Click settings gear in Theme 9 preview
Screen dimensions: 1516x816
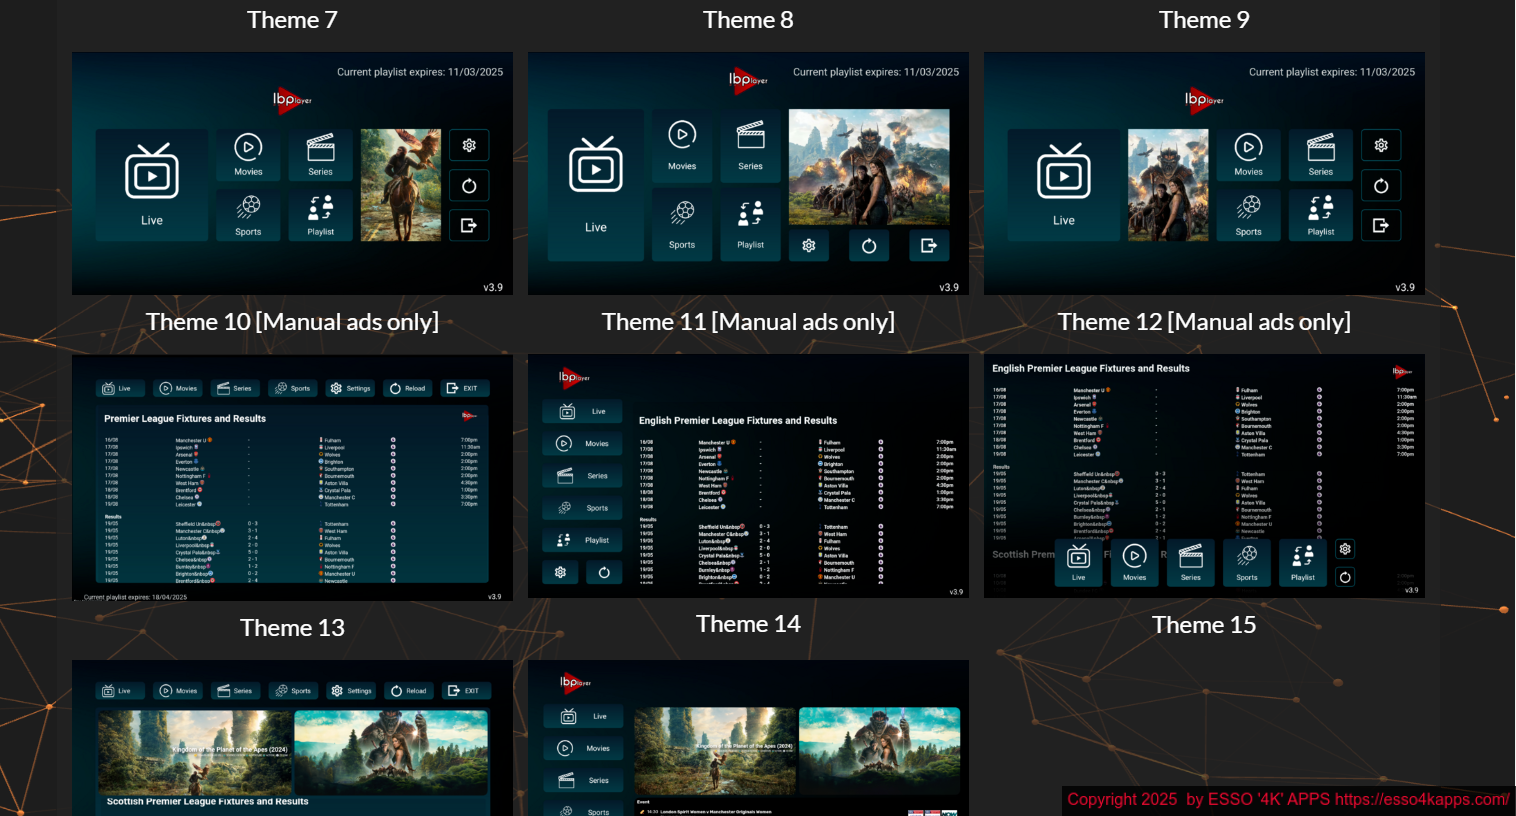1381,145
